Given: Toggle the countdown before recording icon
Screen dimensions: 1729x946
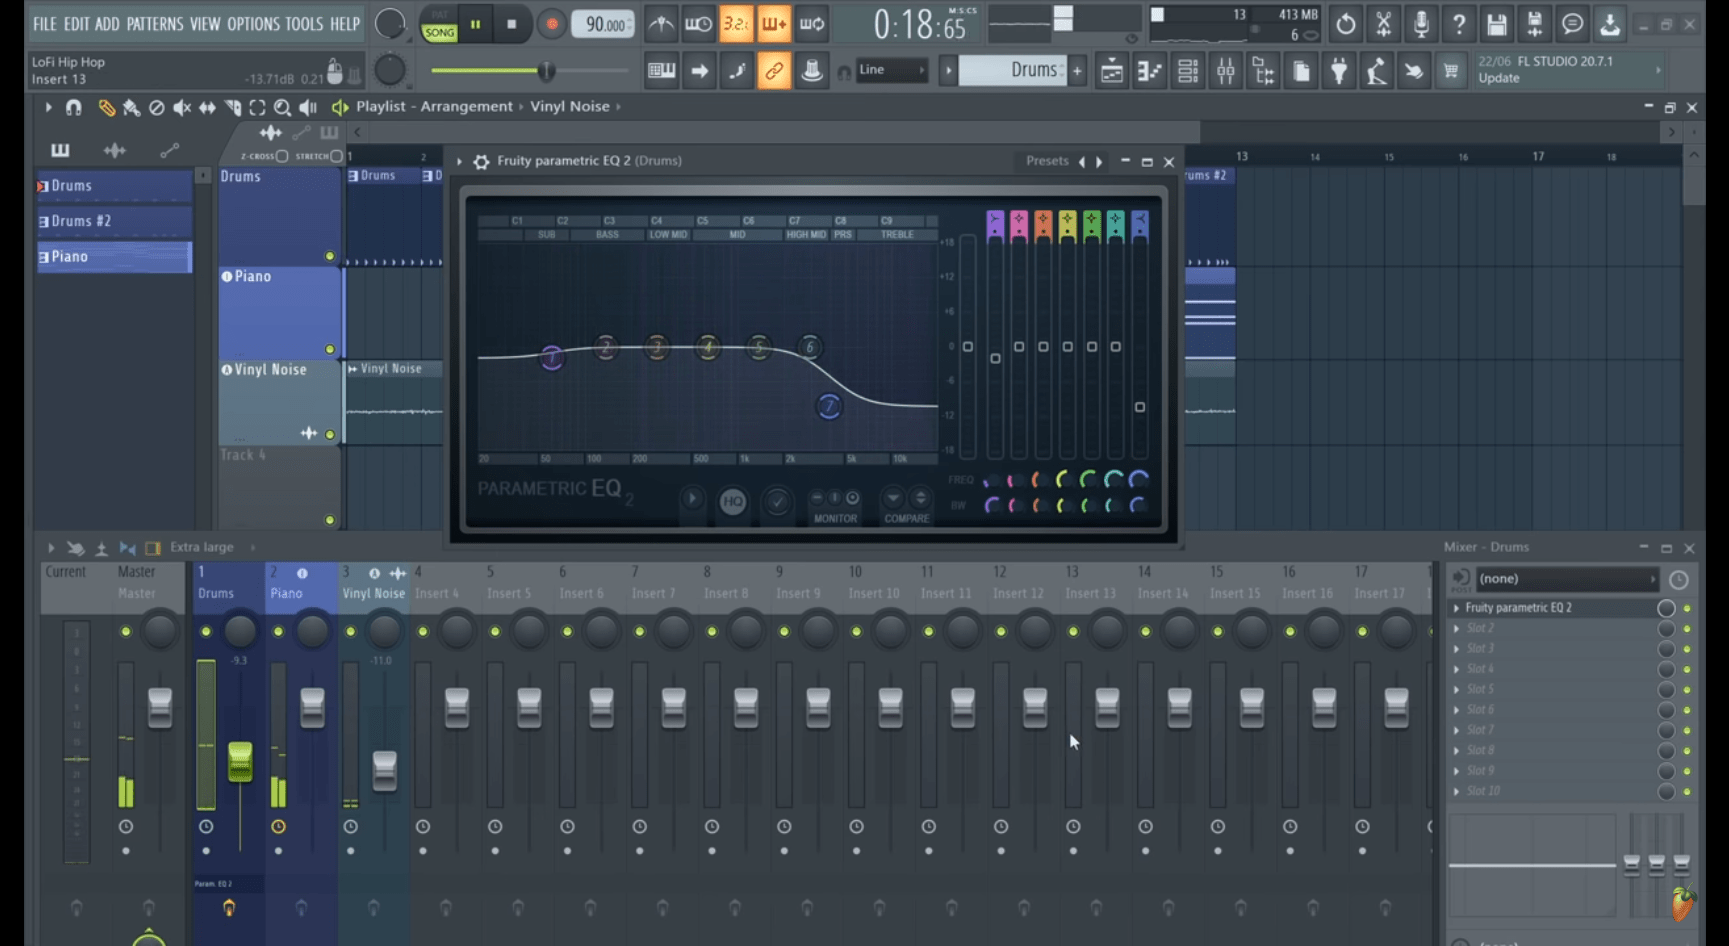Looking at the screenshot, I should pos(736,24).
